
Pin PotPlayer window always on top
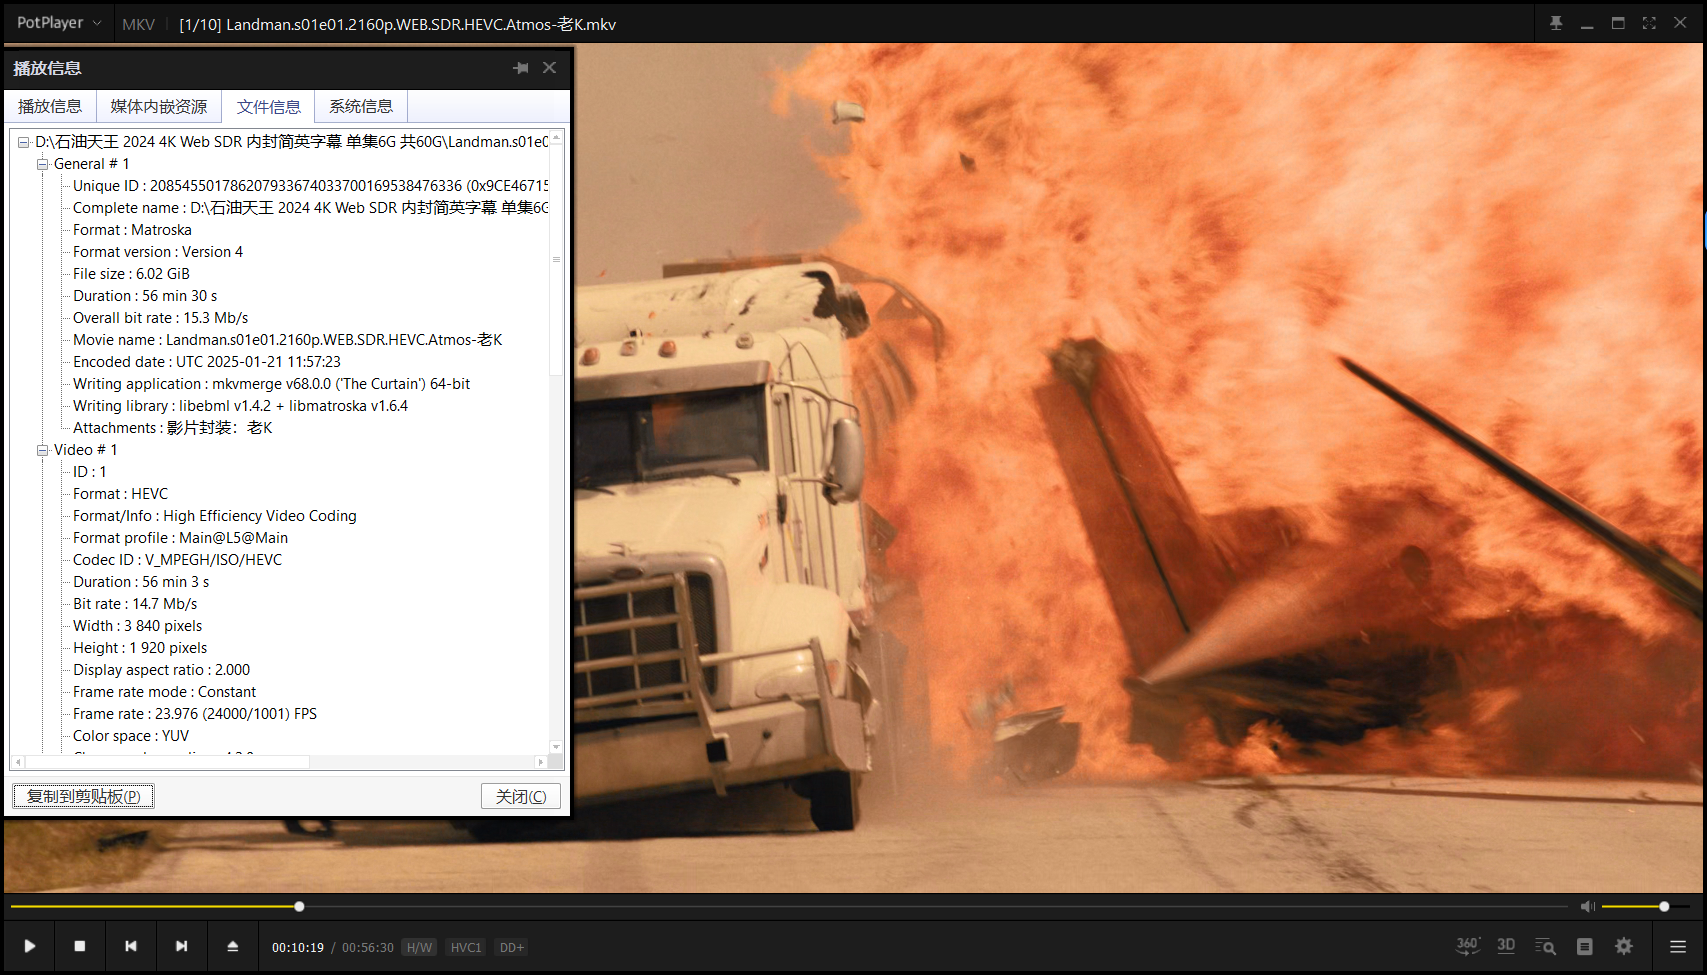point(1556,23)
